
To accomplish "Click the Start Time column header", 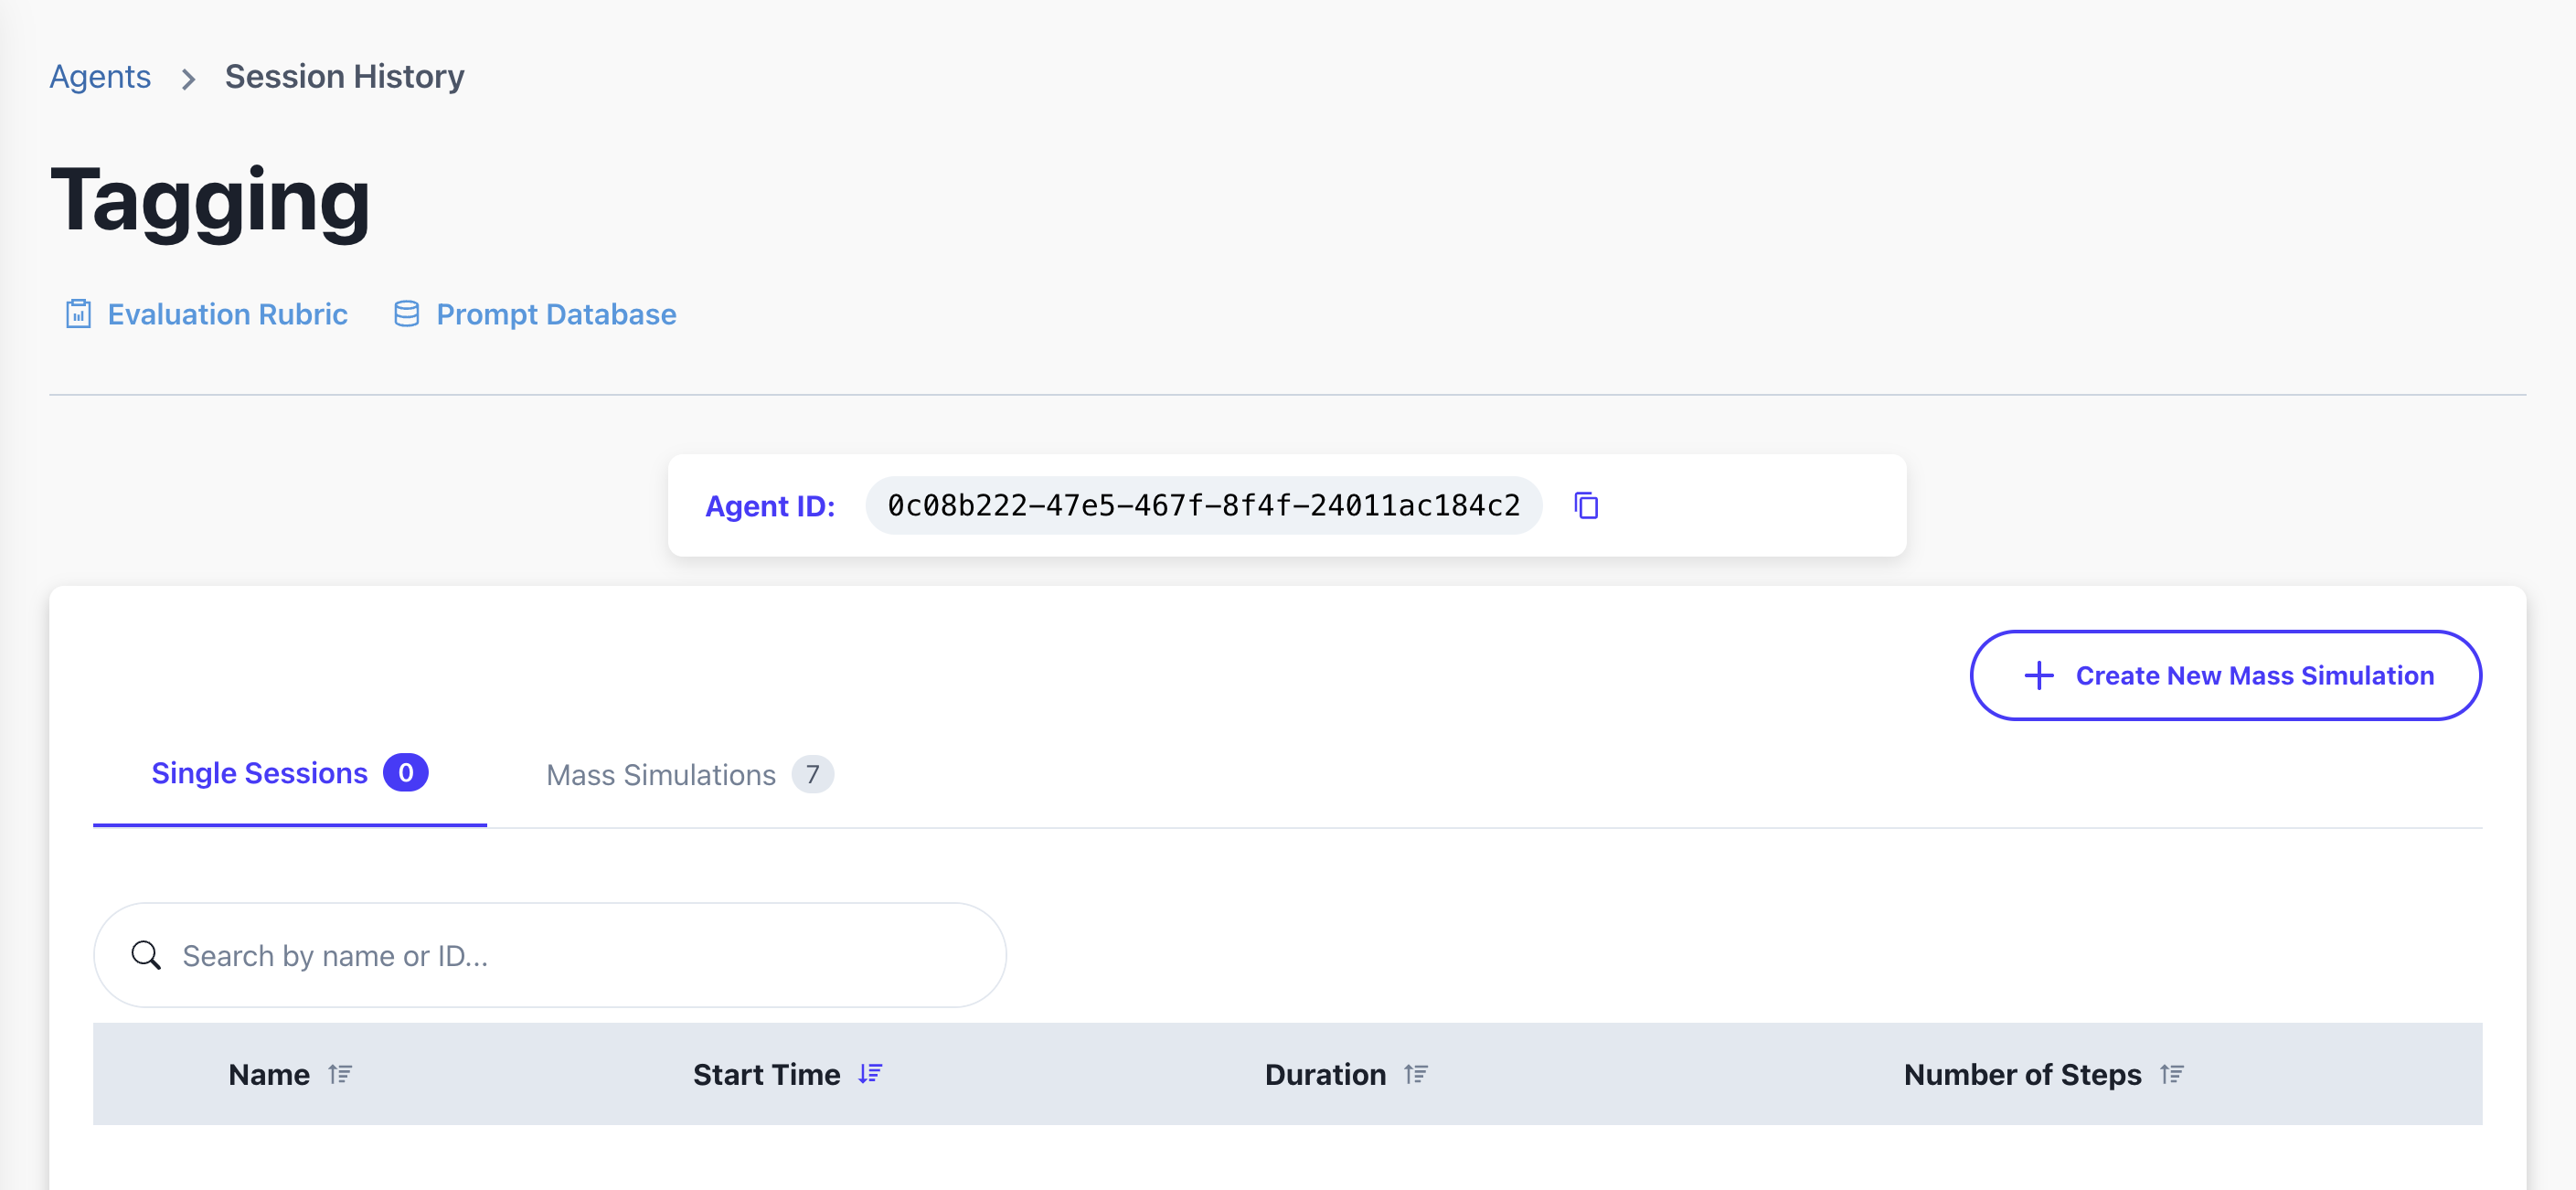I will [x=766, y=1074].
